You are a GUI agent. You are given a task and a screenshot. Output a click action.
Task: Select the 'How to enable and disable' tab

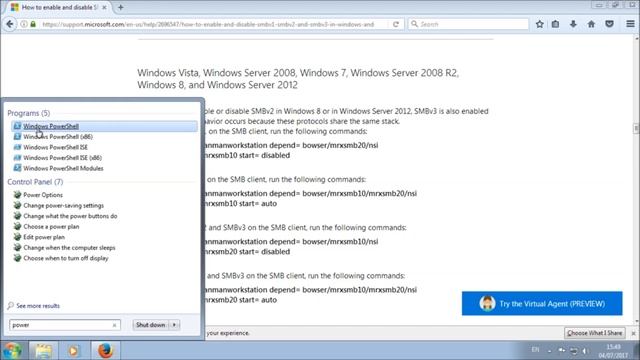click(57, 7)
